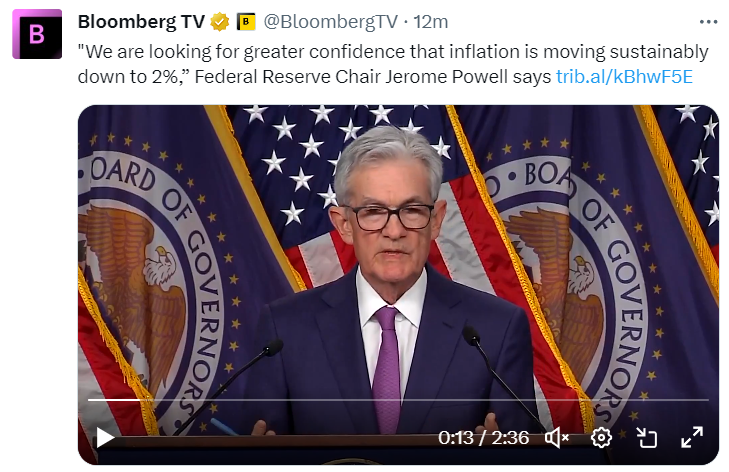The height and width of the screenshot is (472, 729).
Task: Open the tweet via 12m timestamp
Action: click(x=432, y=22)
